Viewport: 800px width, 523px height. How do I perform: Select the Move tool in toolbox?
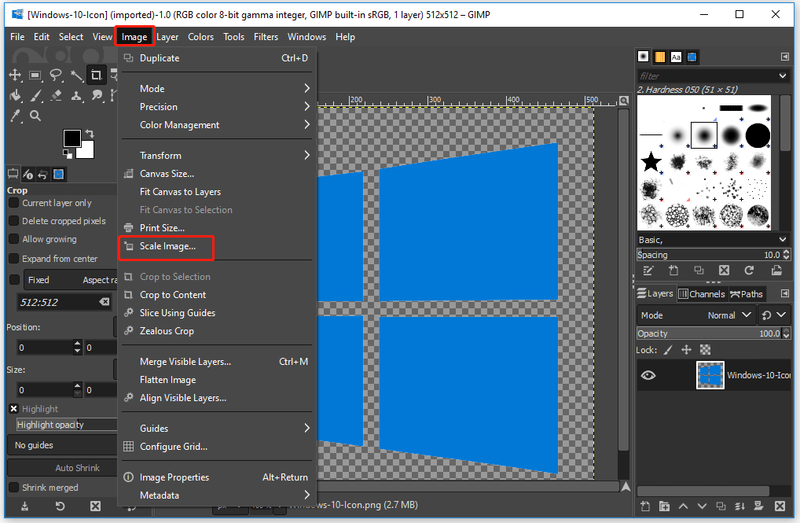pos(15,76)
